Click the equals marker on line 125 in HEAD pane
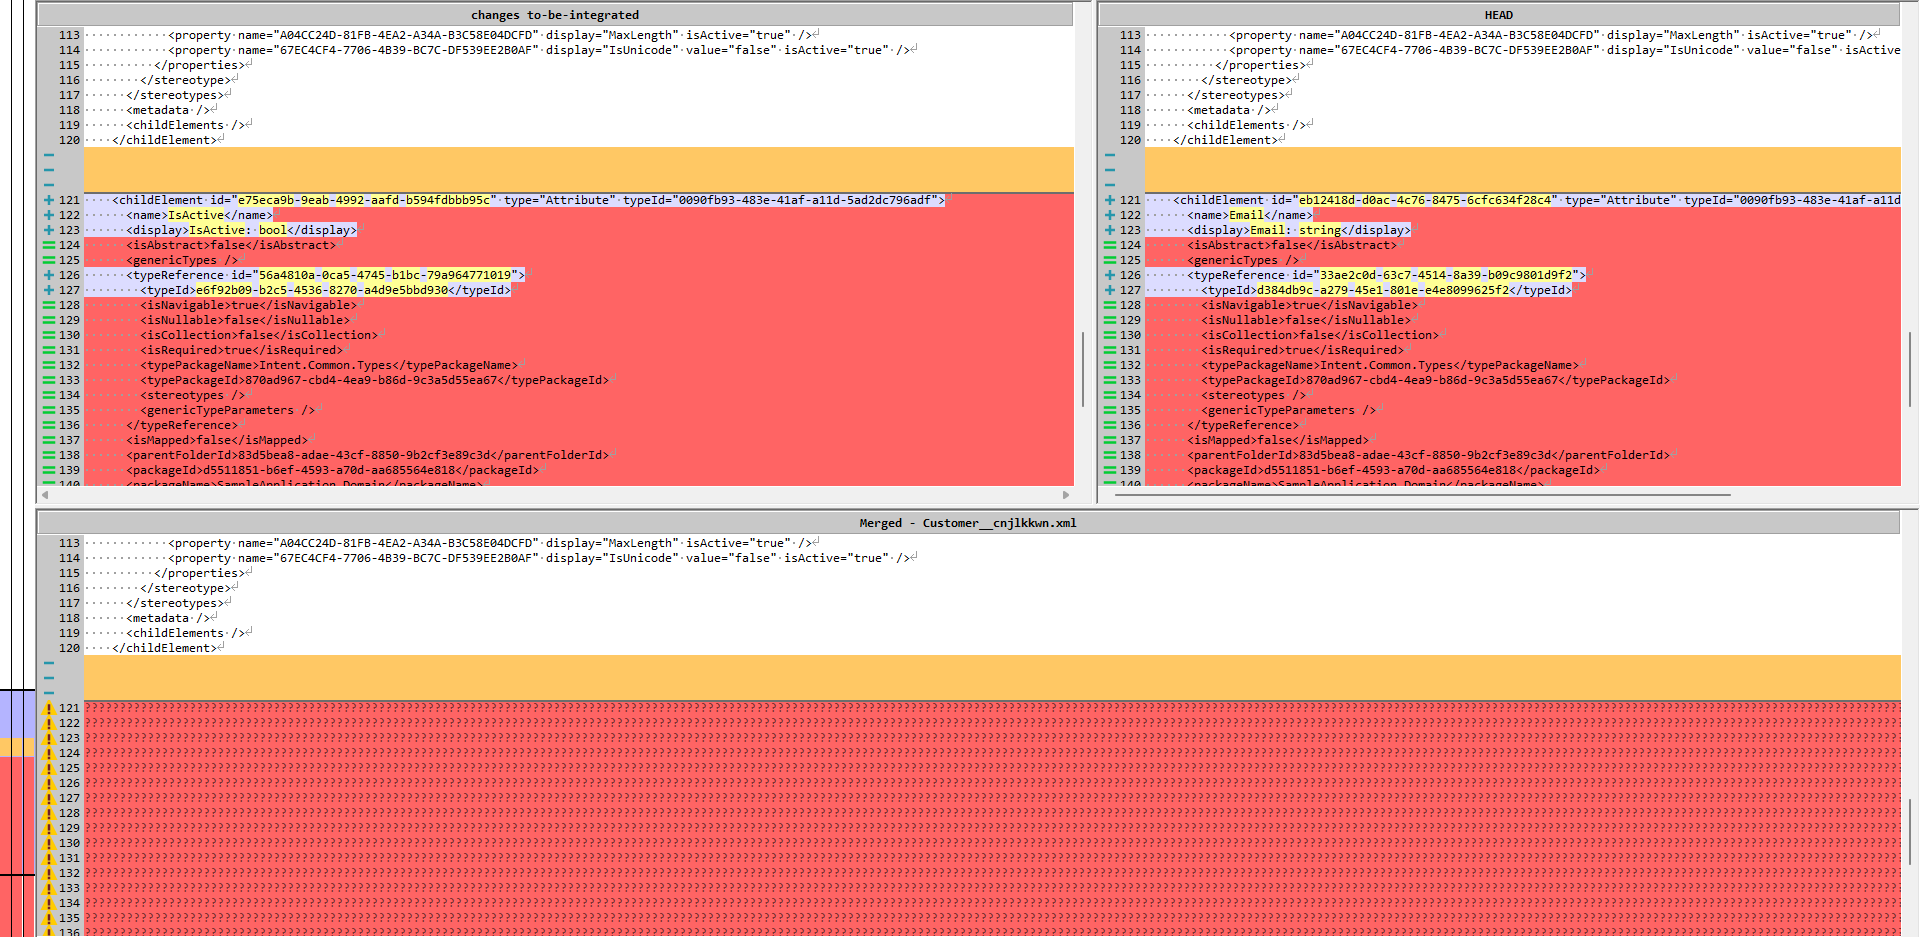This screenshot has height=937, width=1920. click(x=1109, y=260)
